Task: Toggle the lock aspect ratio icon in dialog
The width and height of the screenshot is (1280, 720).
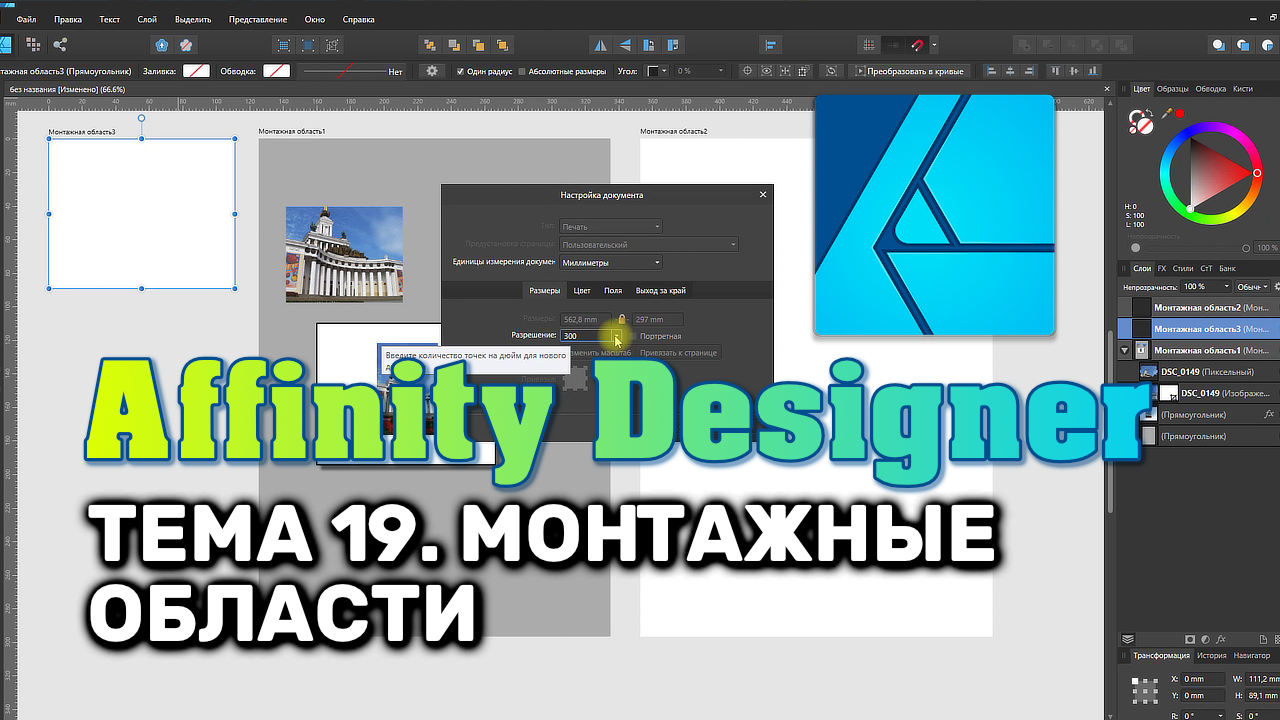Action: coord(621,319)
